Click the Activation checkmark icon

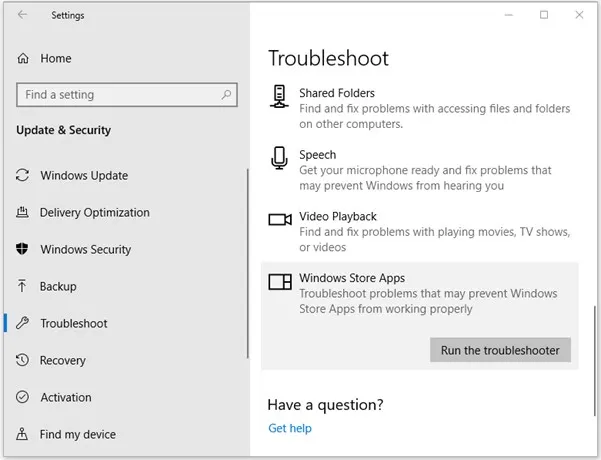pos(22,398)
